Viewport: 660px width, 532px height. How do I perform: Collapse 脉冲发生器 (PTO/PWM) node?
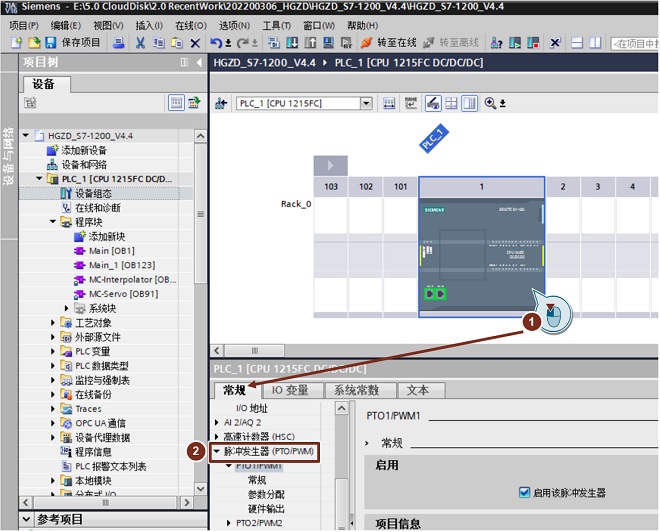point(217,451)
